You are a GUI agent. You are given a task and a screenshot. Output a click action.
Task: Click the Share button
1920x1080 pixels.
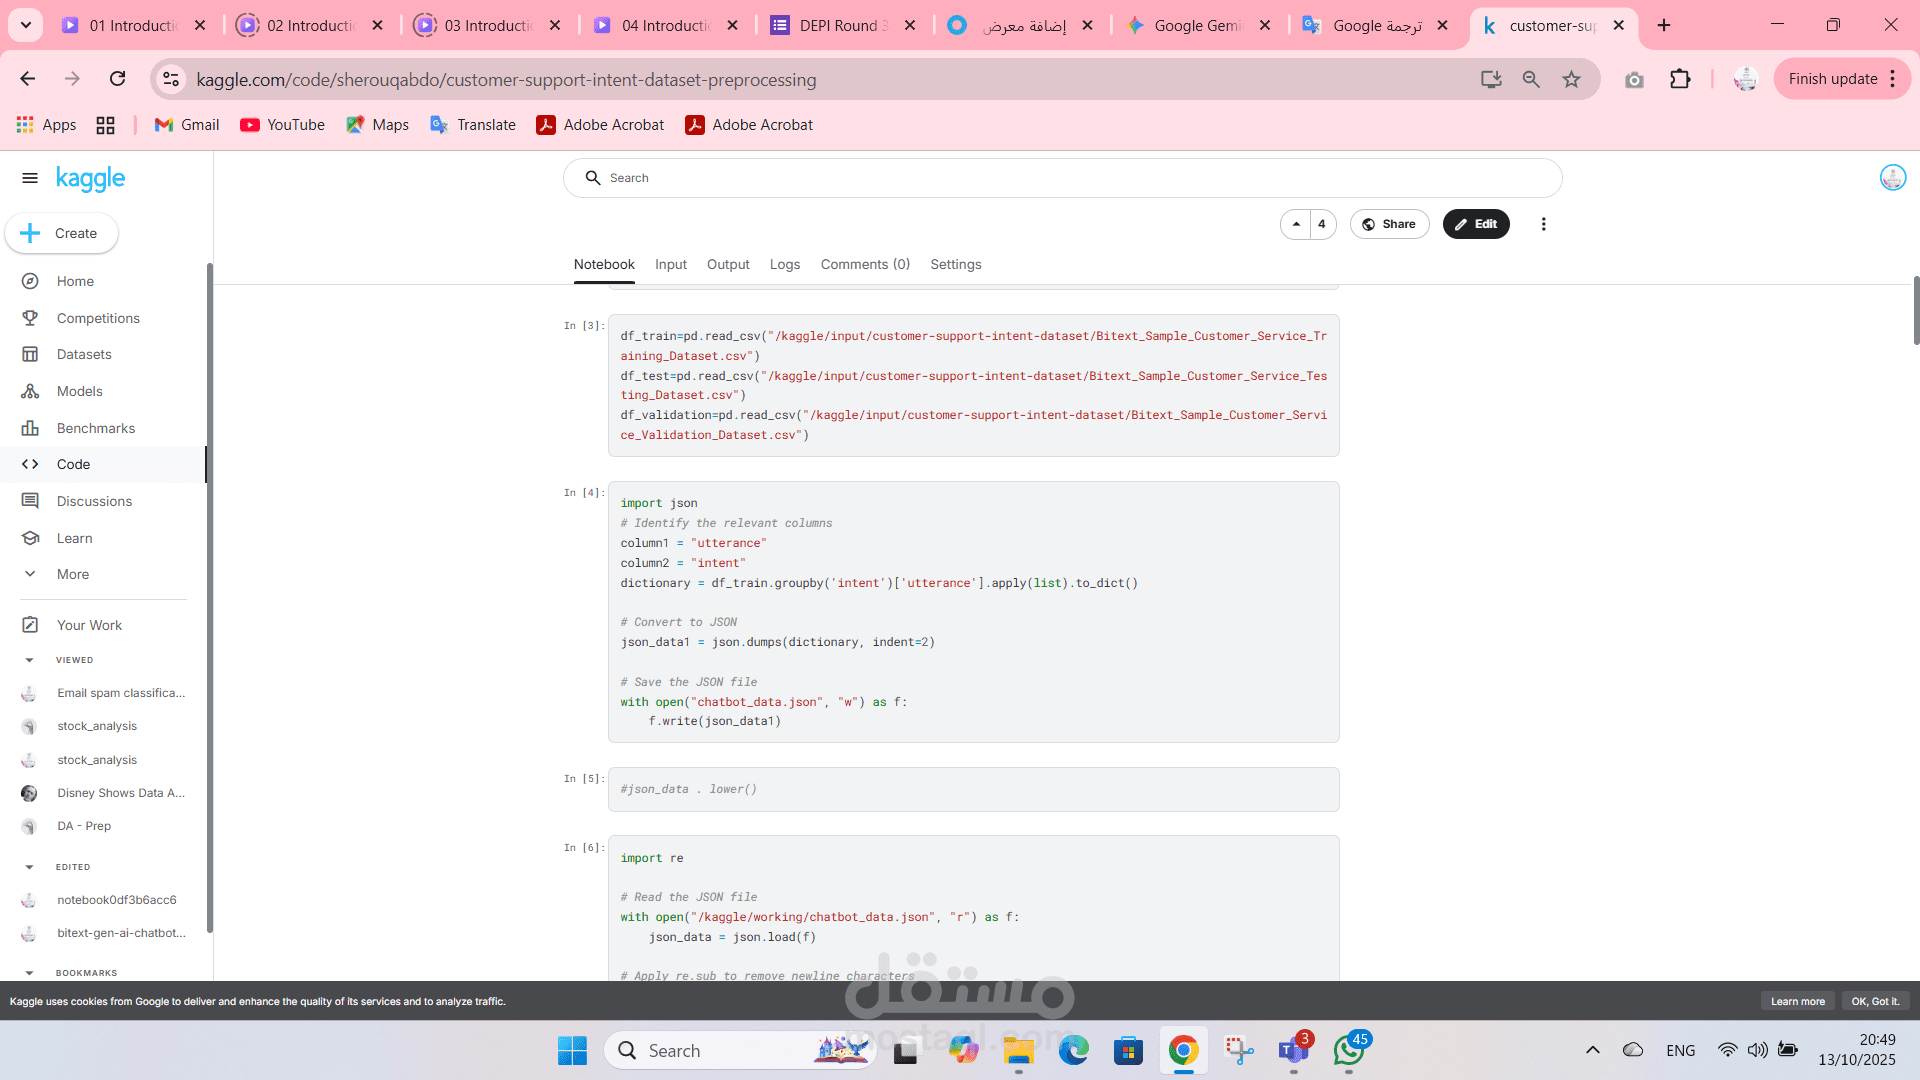1389,224
